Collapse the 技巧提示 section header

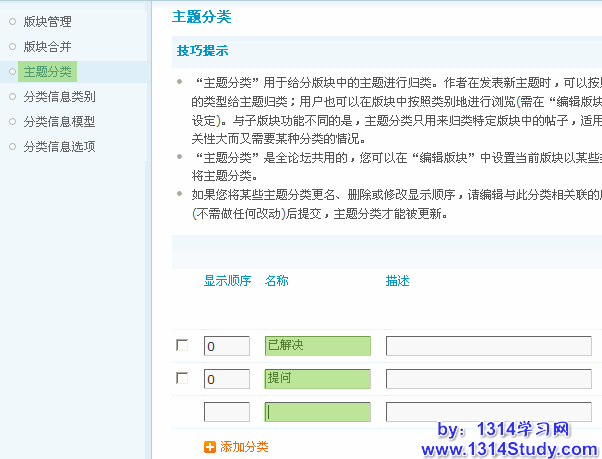(203, 51)
